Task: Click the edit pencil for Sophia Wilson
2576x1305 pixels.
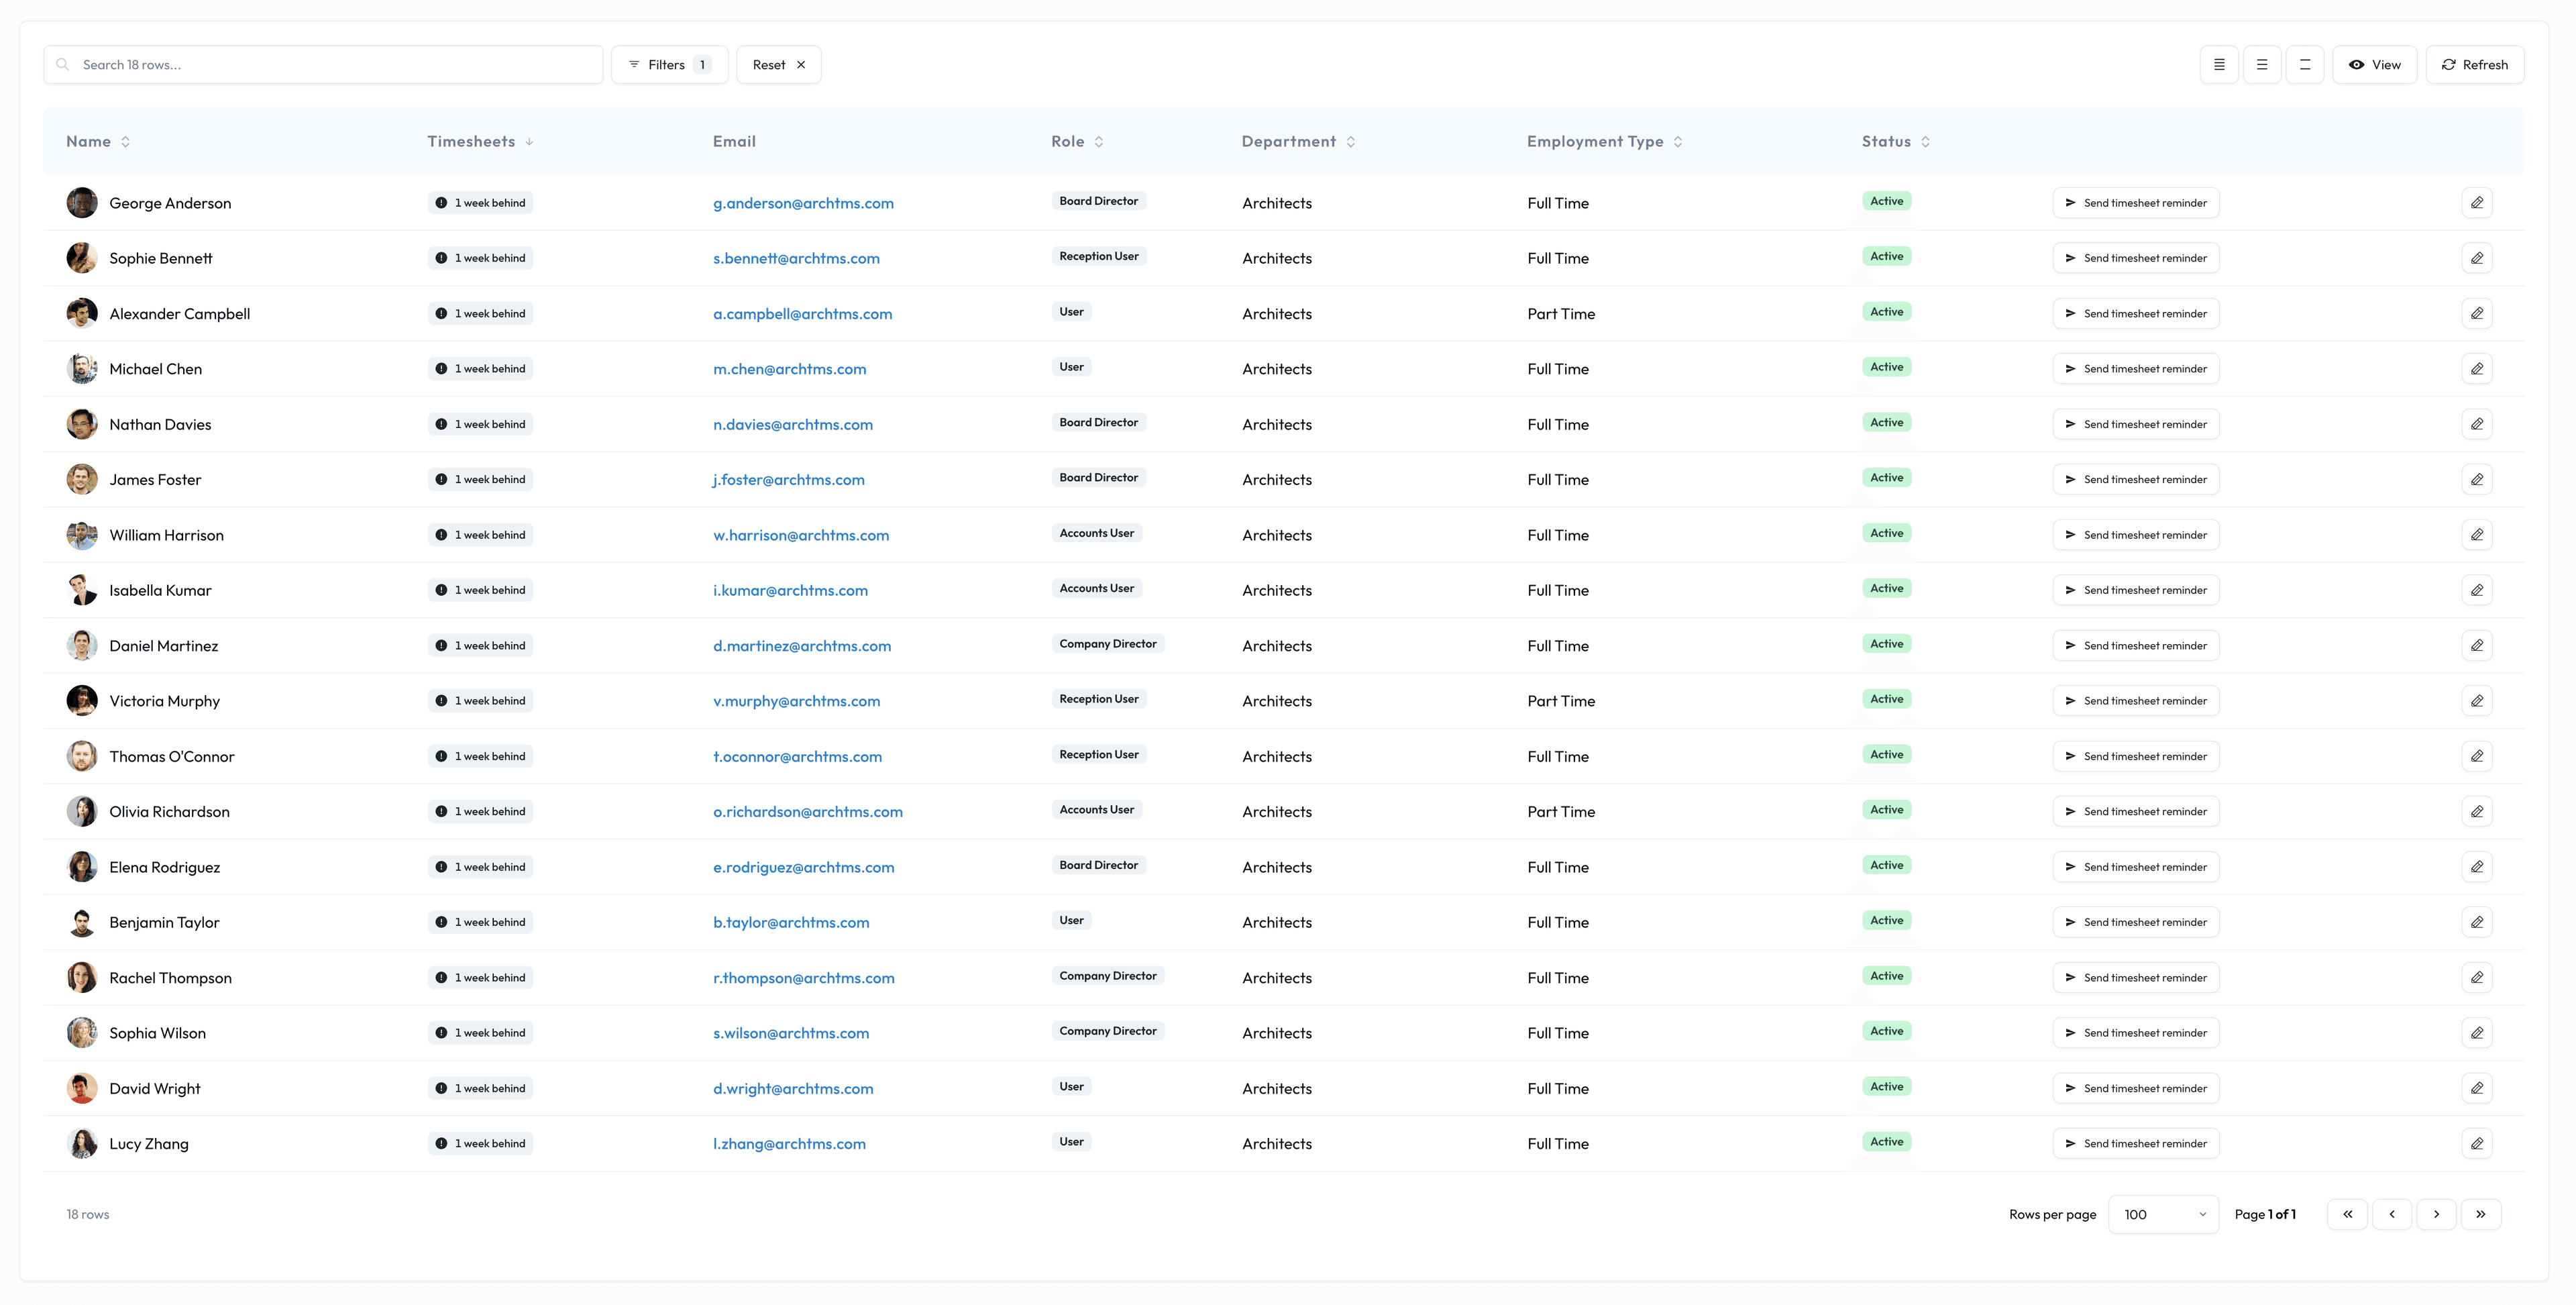Action: pos(2477,1033)
